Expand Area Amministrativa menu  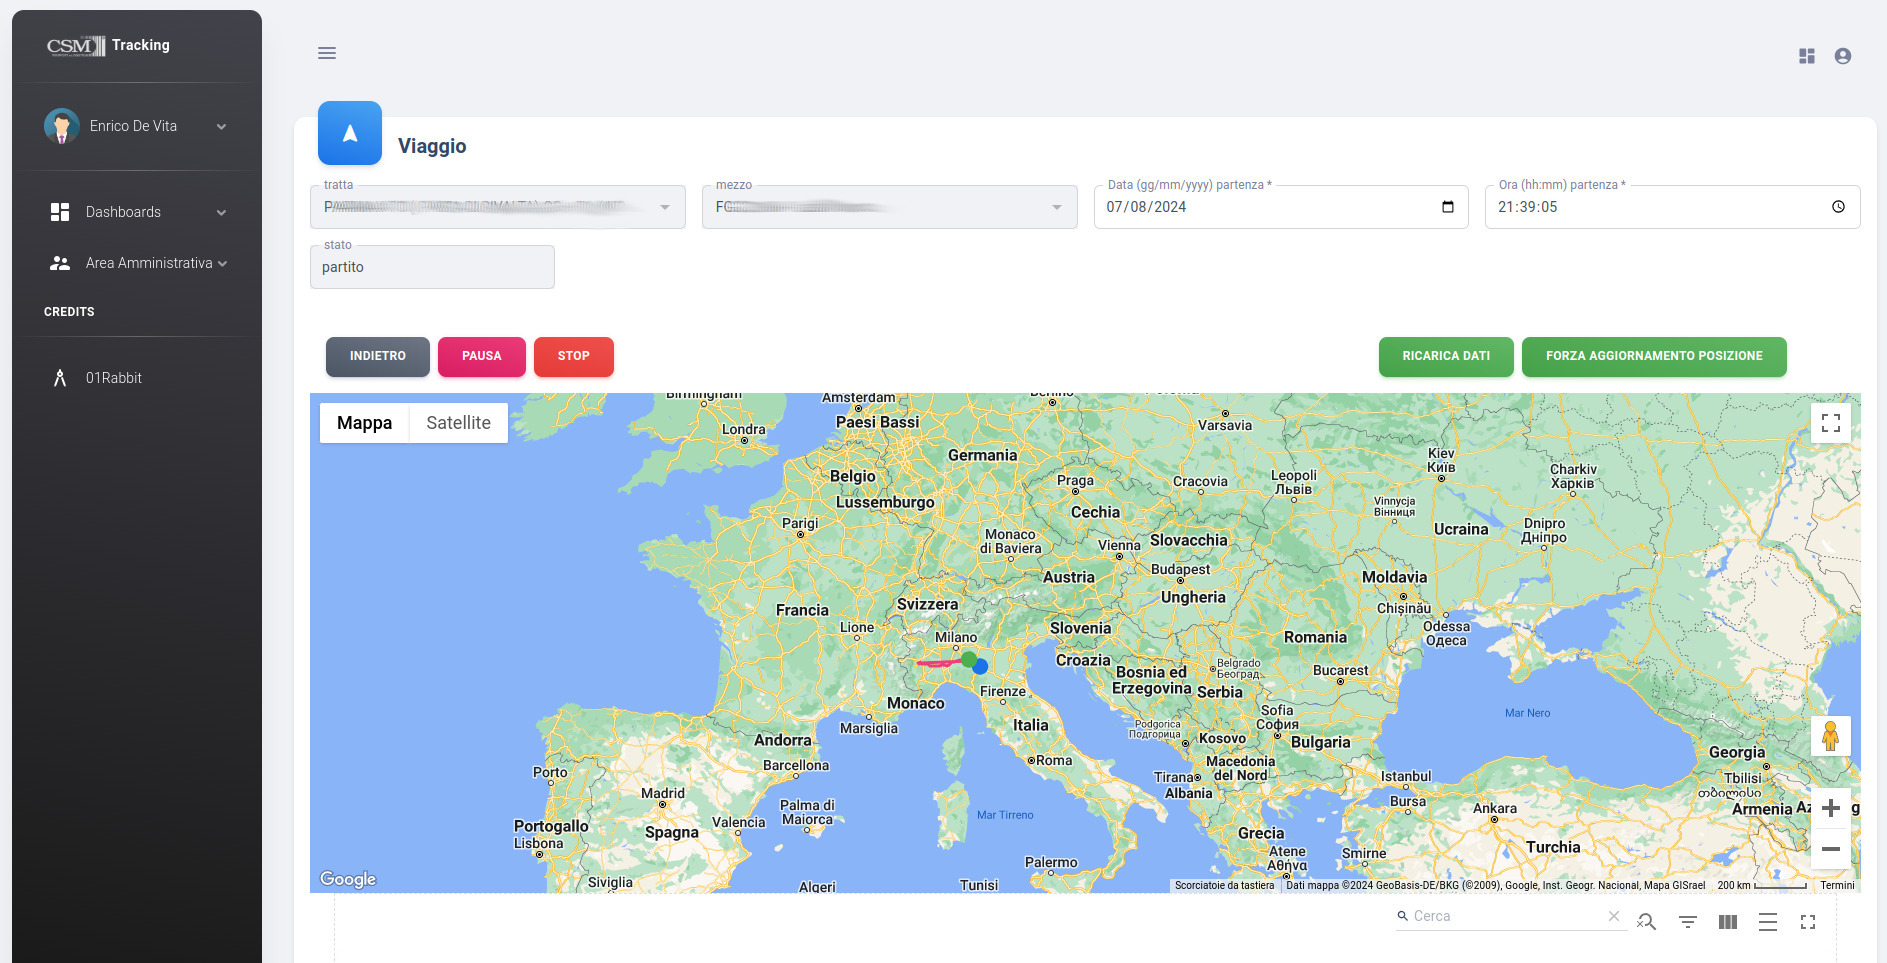[x=222, y=263]
